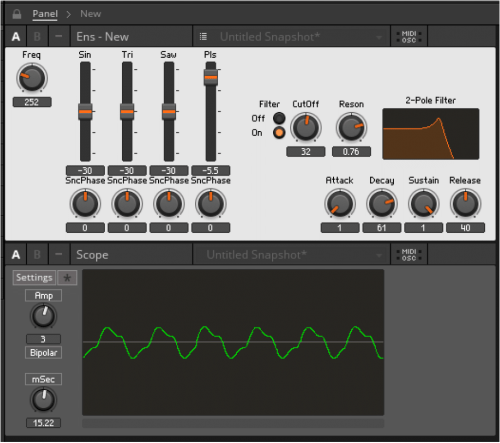Expand the Ens - New Untitled Snapshot dropdown
The width and height of the screenshot is (500, 443).
pyautogui.click(x=379, y=37)
